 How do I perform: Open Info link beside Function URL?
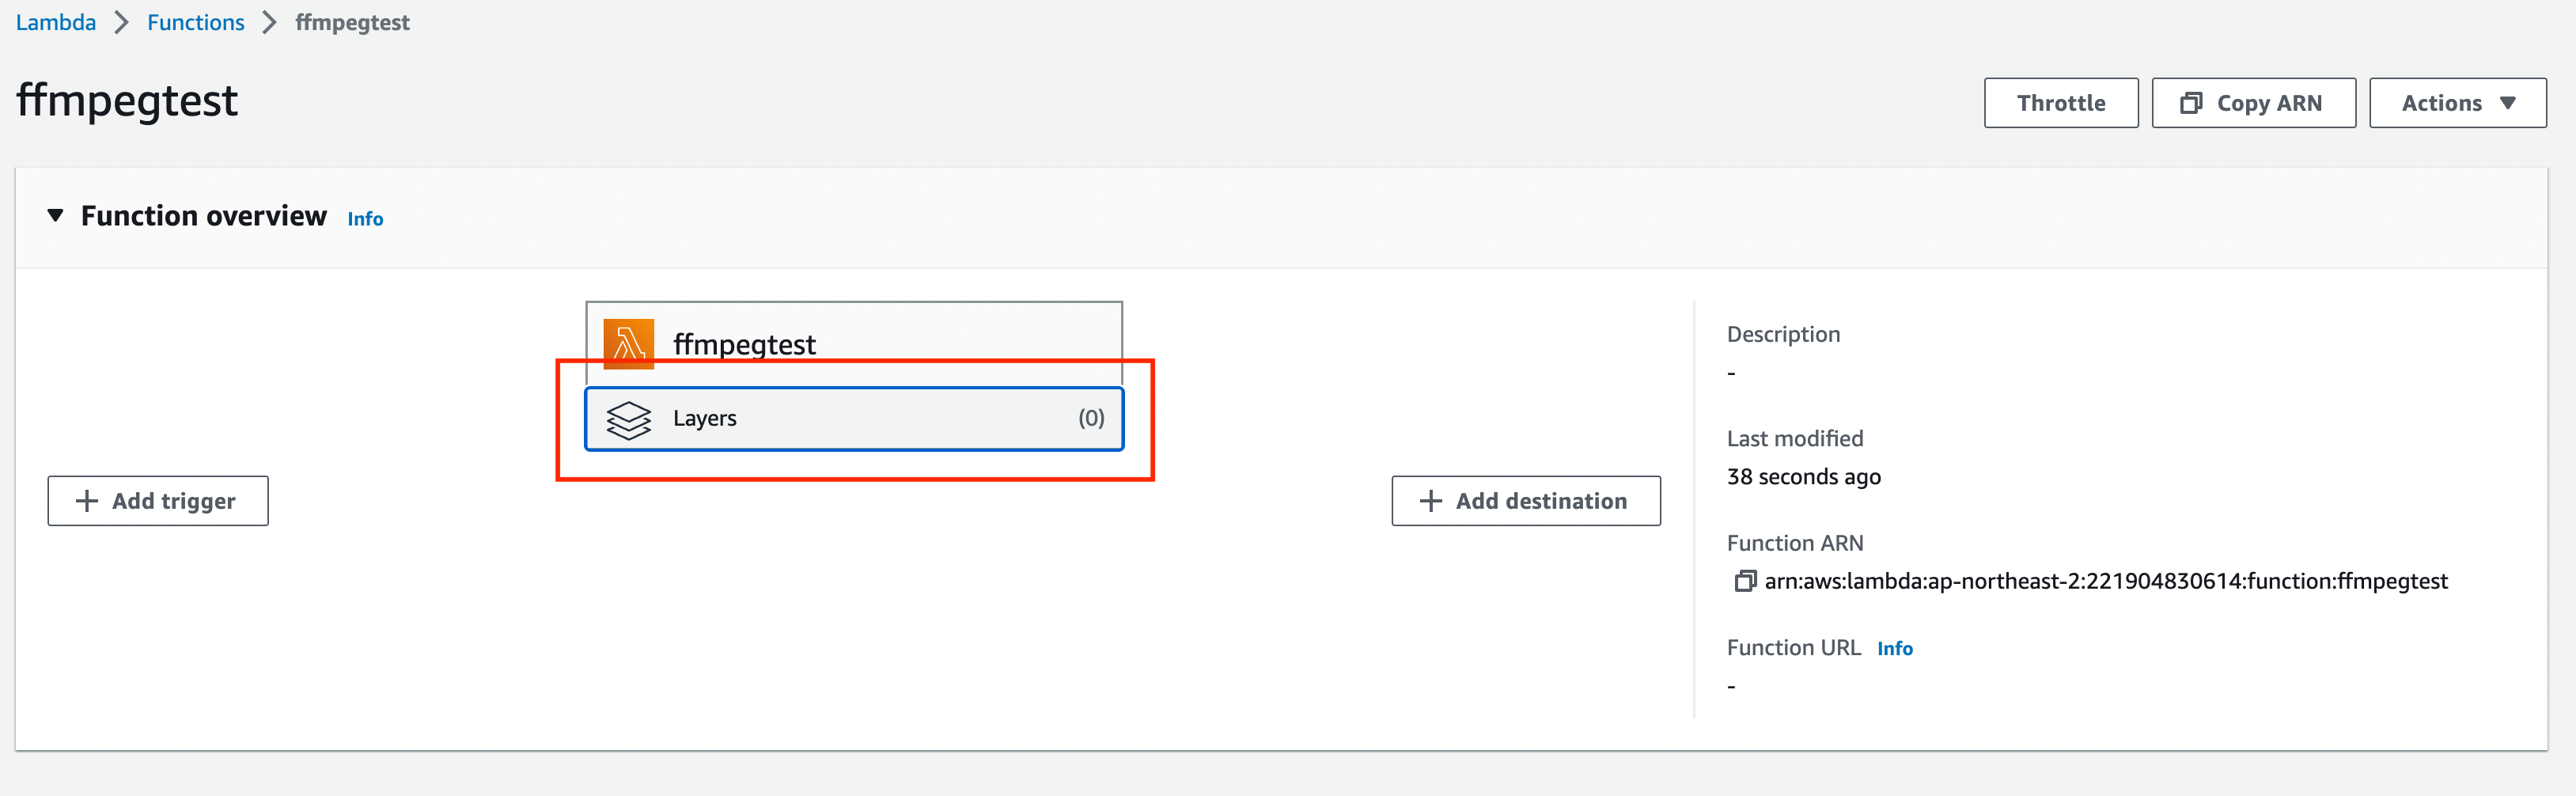point(1894,649)
